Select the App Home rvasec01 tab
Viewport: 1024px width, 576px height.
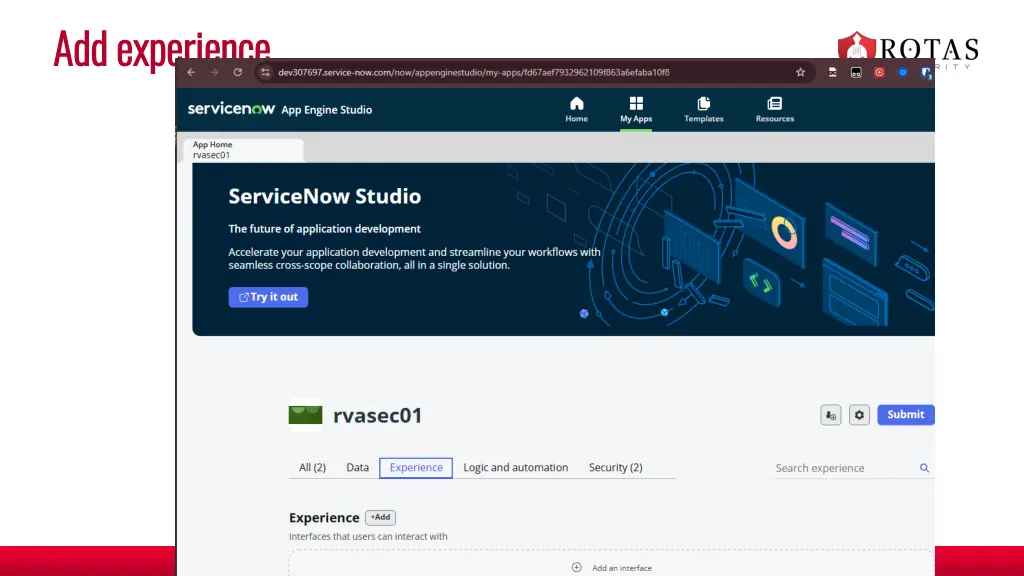pos(244,150)
